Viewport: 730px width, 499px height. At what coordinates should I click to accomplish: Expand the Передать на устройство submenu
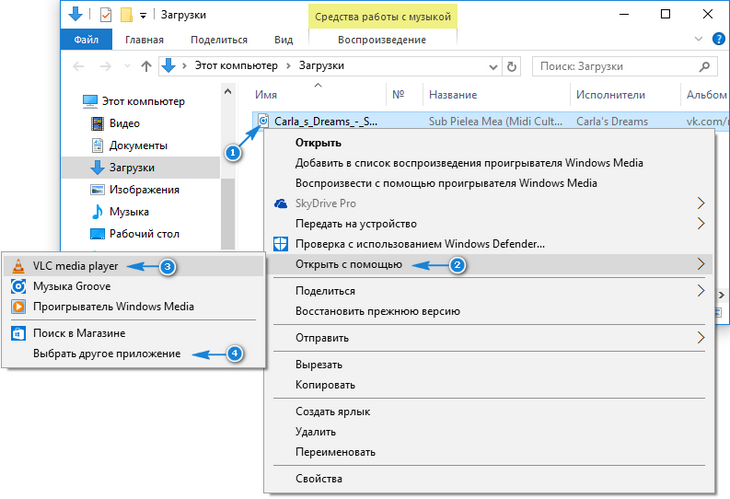pyautogui.click(x=700, y=223)
